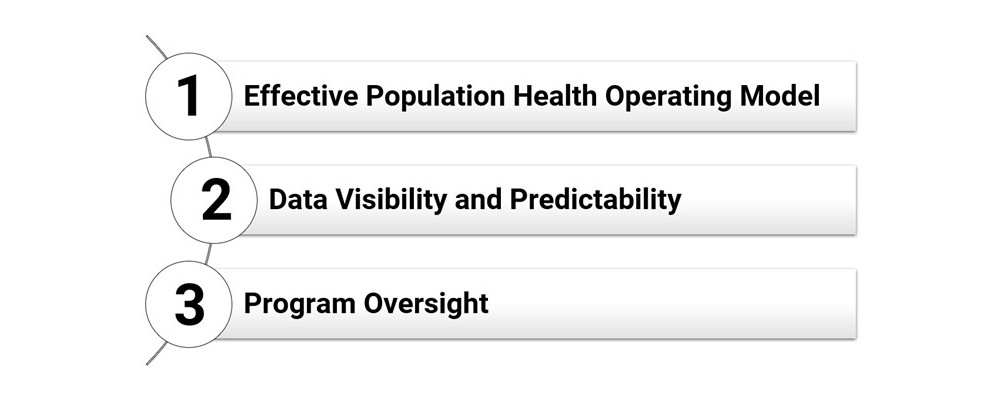Click the number 1 circle
Screen dimensions: 1000x400
(189, 96)
